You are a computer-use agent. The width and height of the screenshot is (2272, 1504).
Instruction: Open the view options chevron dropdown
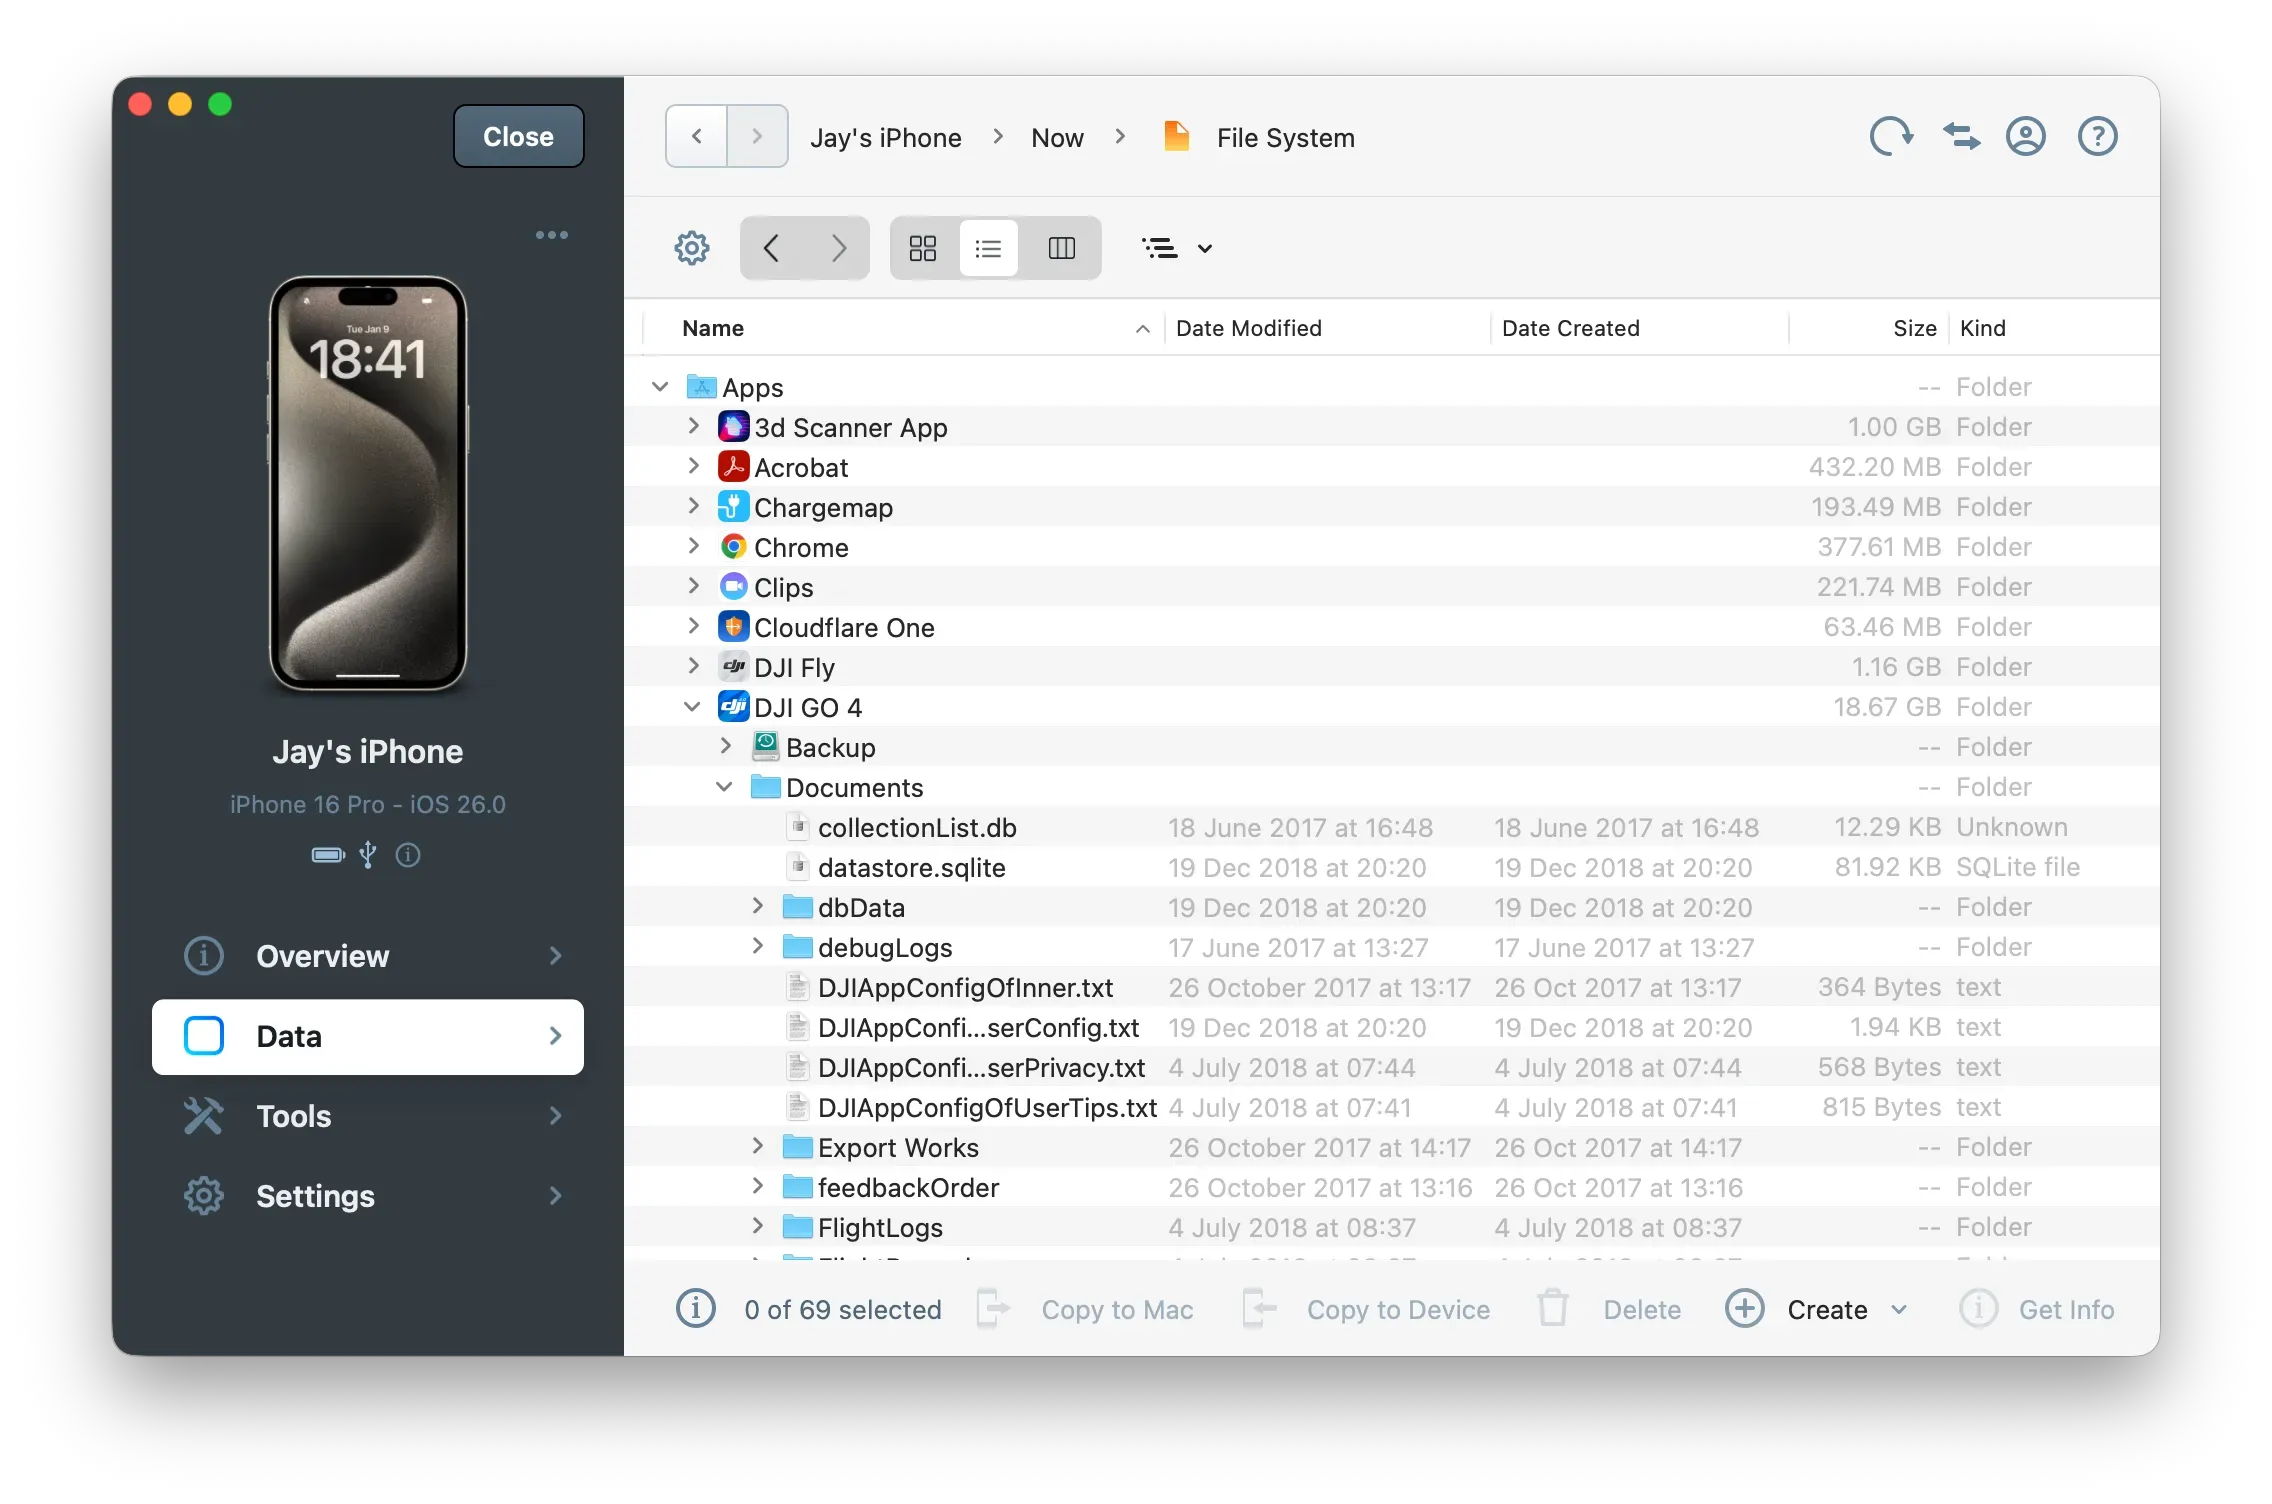(1205, 248)
